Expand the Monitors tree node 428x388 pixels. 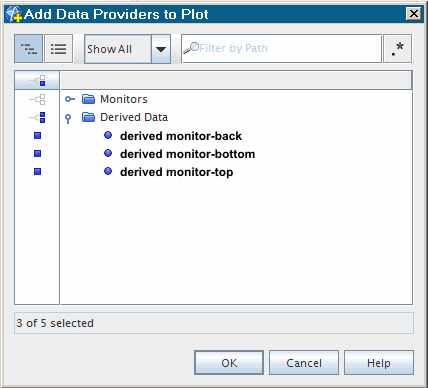(70, 99)
